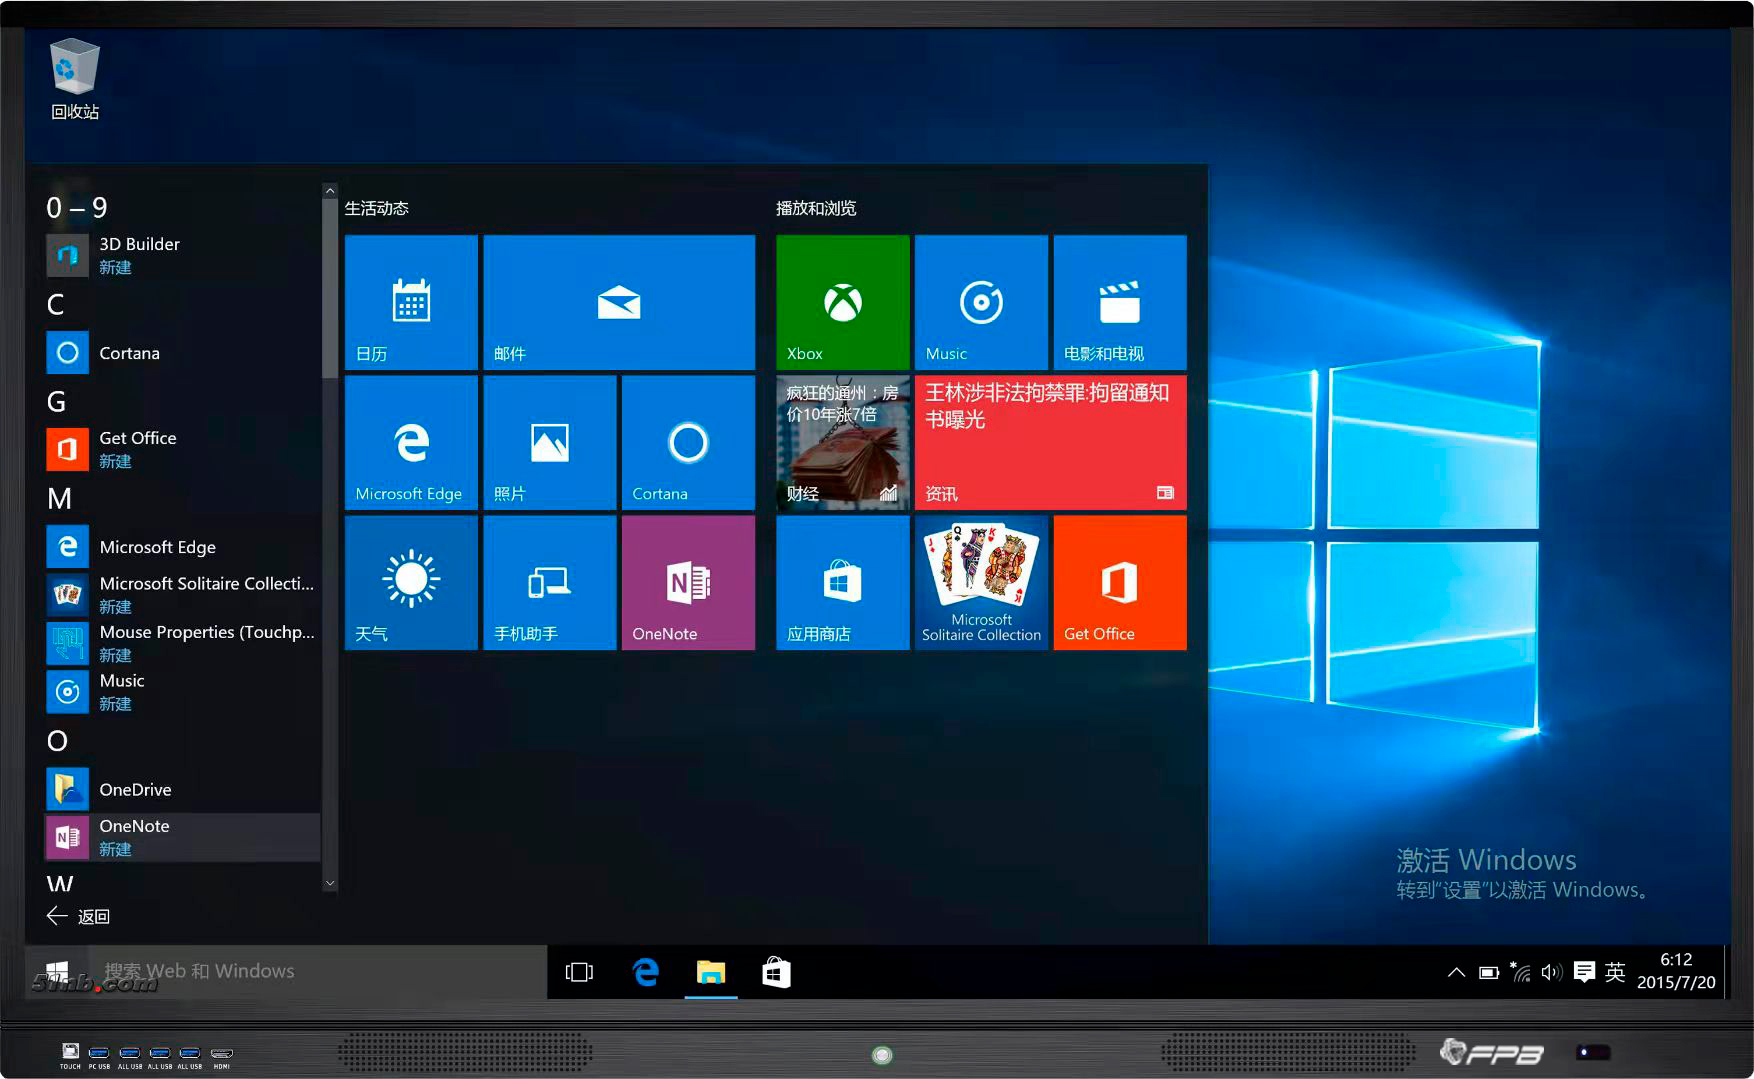This screenshot has height=1079, width=1754.
Task: Switch input language via 英 indicator
Action: coord(1615,972)
